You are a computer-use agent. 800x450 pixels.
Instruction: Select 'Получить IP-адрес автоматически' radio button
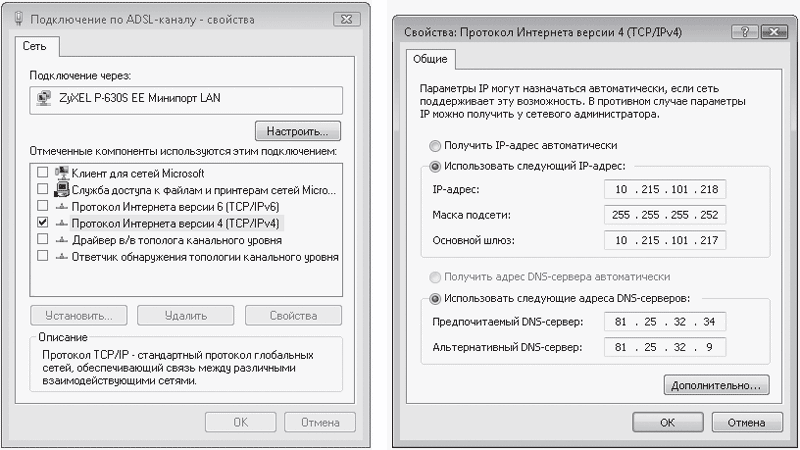point(433,145)
